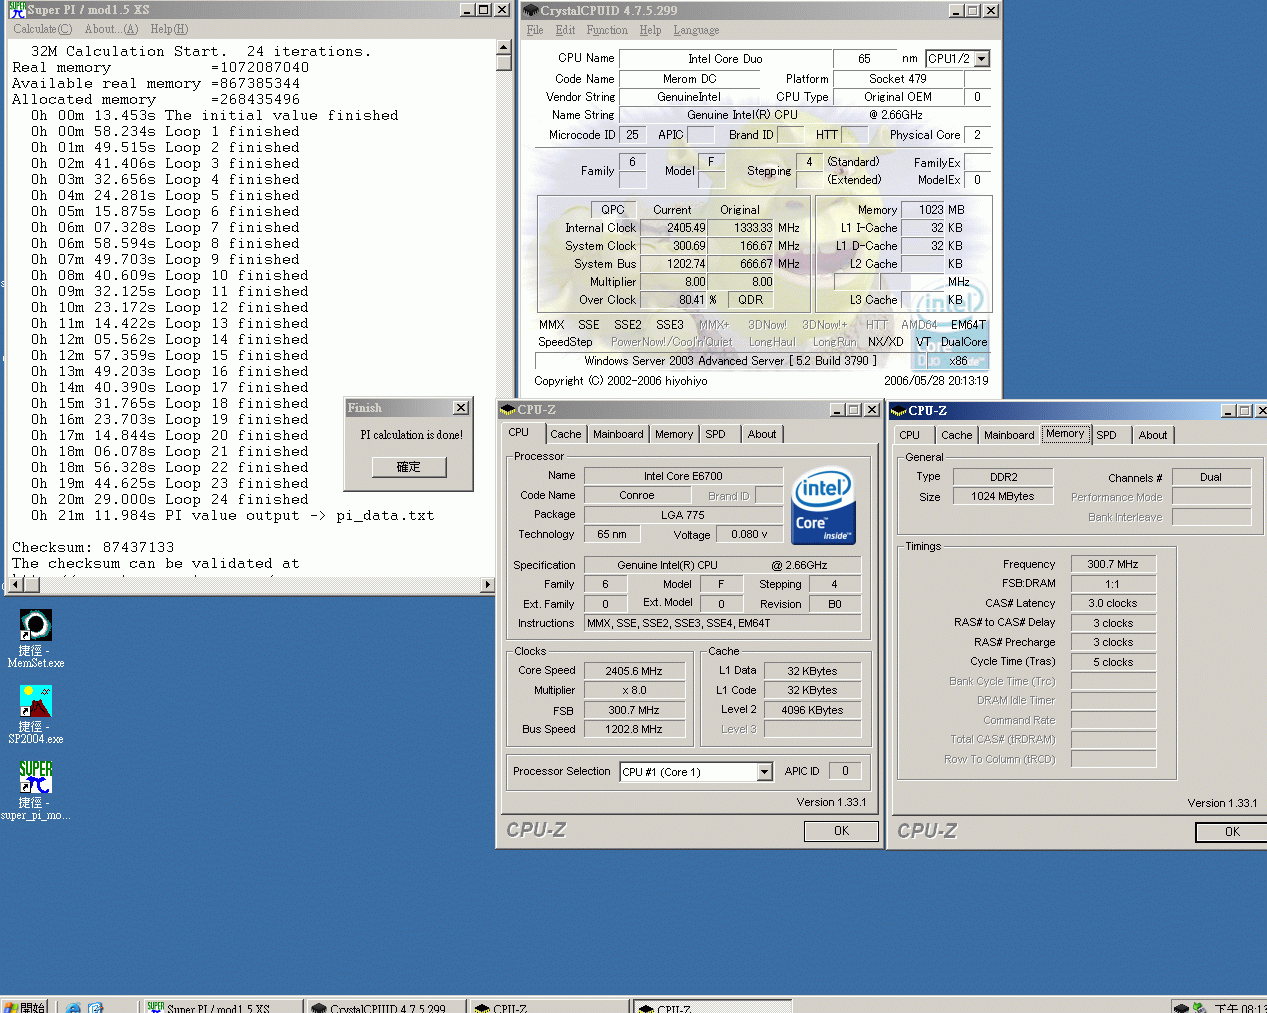The height and width of the screenshot is (1013, 1267).
Task: Click the Multiplier value x 8.0 in CPU-Z
Action: pyautogui.click(x=633, y=690)
